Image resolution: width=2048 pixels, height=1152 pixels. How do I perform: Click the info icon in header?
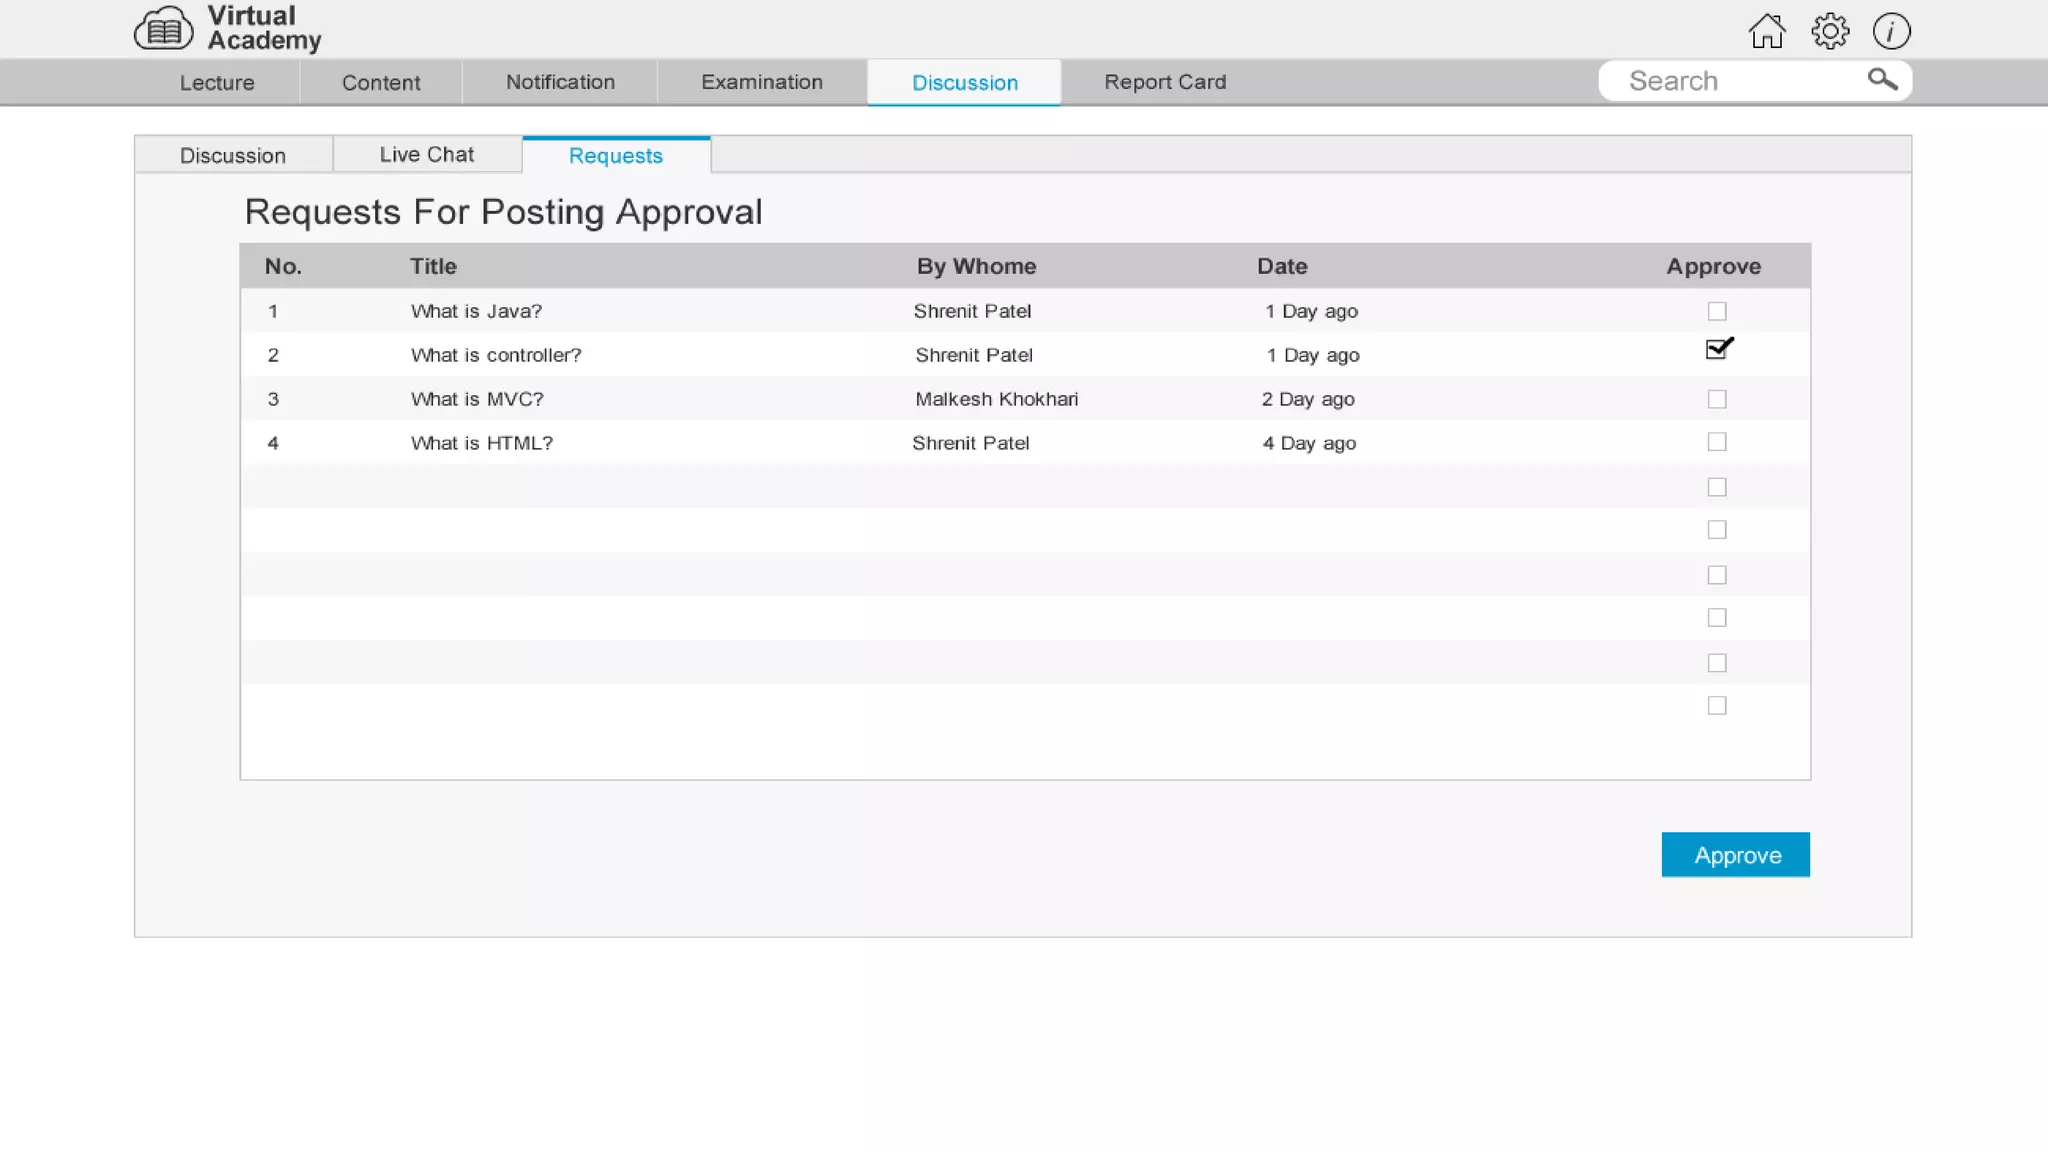click(x=1891, y=31)
